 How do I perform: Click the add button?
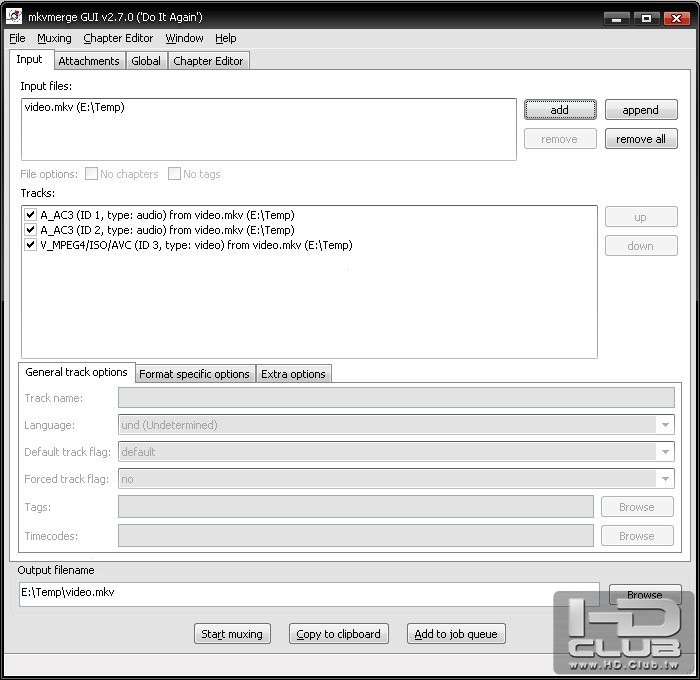coord(560,110)
